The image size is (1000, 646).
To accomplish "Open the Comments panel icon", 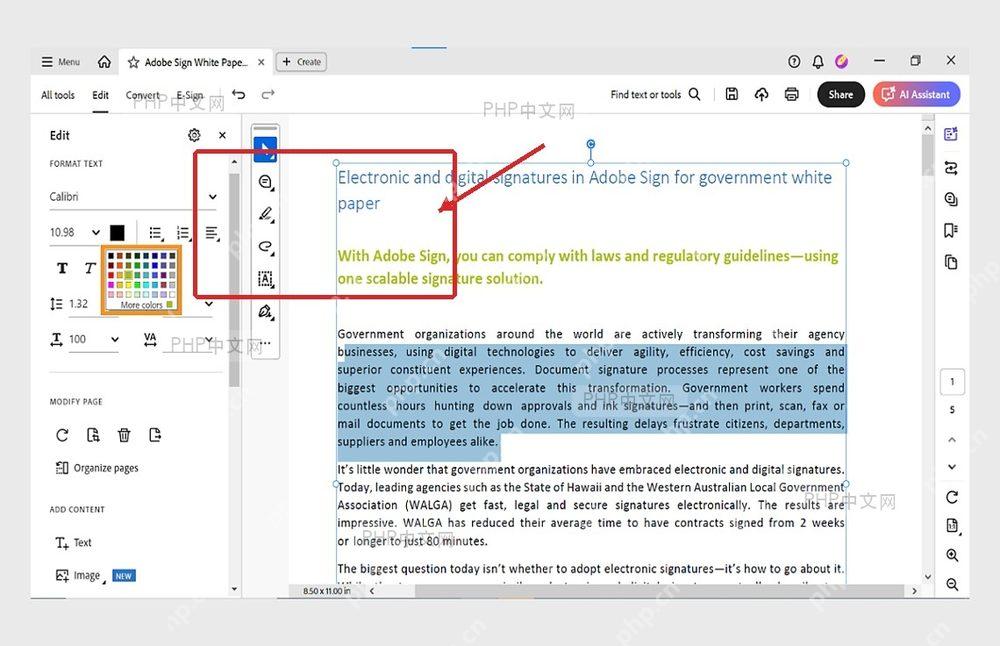I will [x=951, y=200].
